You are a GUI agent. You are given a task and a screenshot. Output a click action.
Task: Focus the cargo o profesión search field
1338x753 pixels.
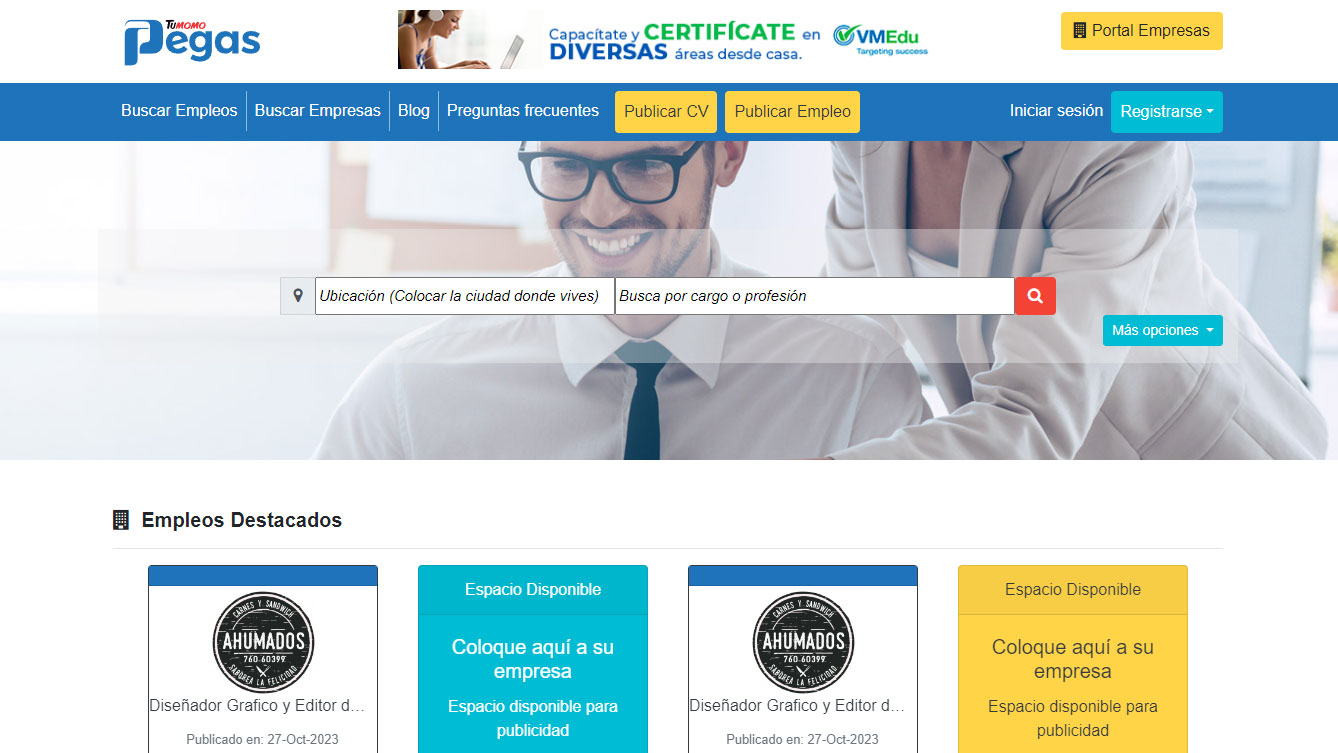click(x=814, y=296)
